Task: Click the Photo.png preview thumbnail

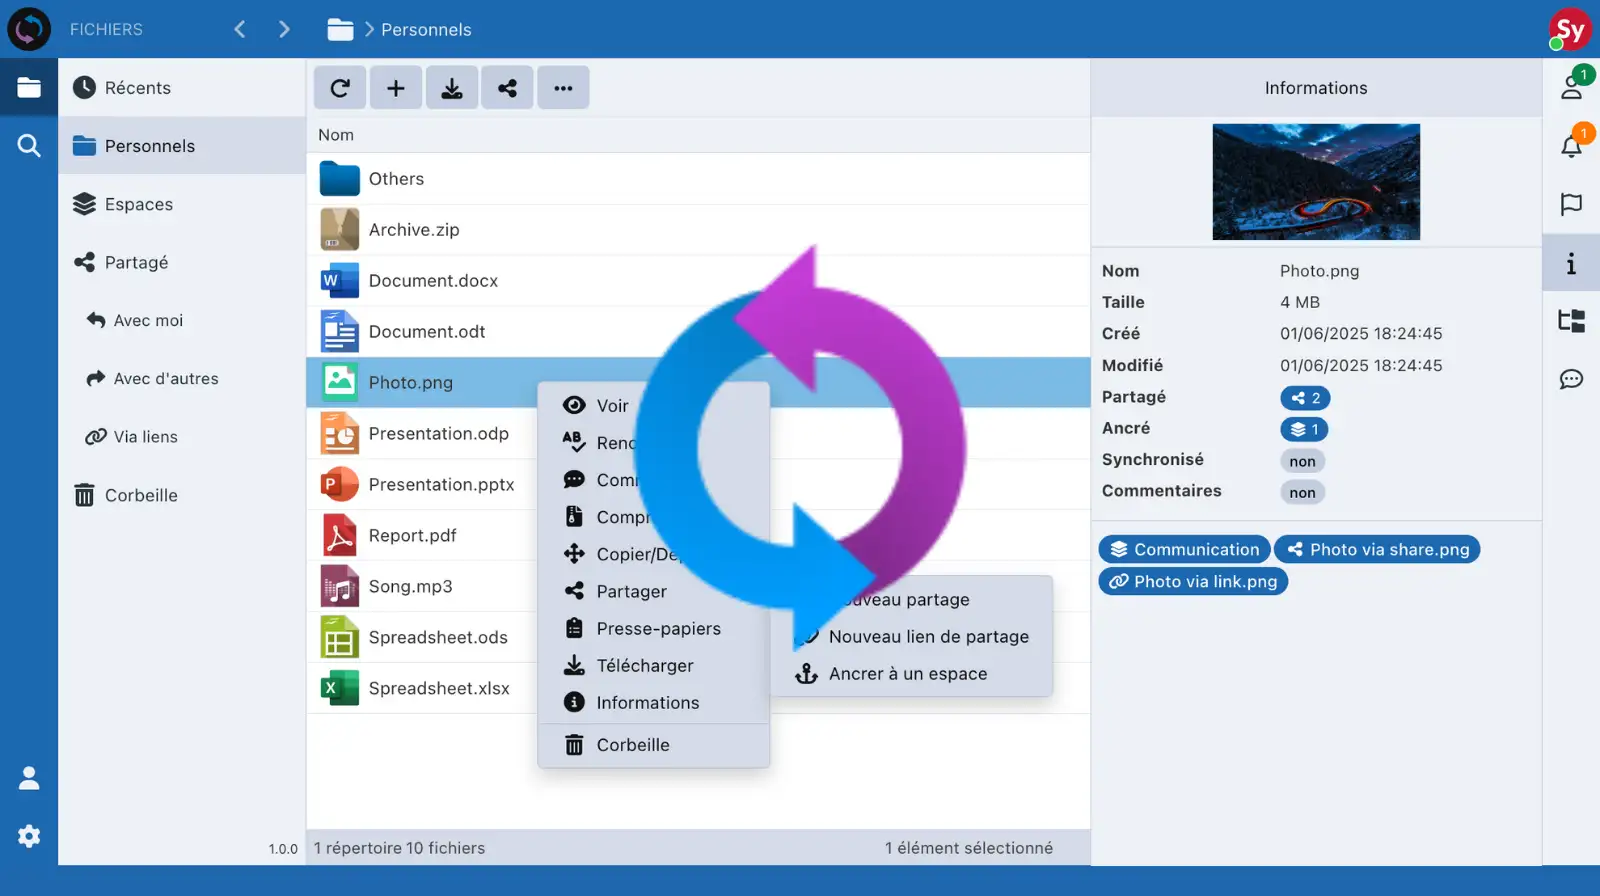Action: pyautogui.click(x=1316, y=182)
